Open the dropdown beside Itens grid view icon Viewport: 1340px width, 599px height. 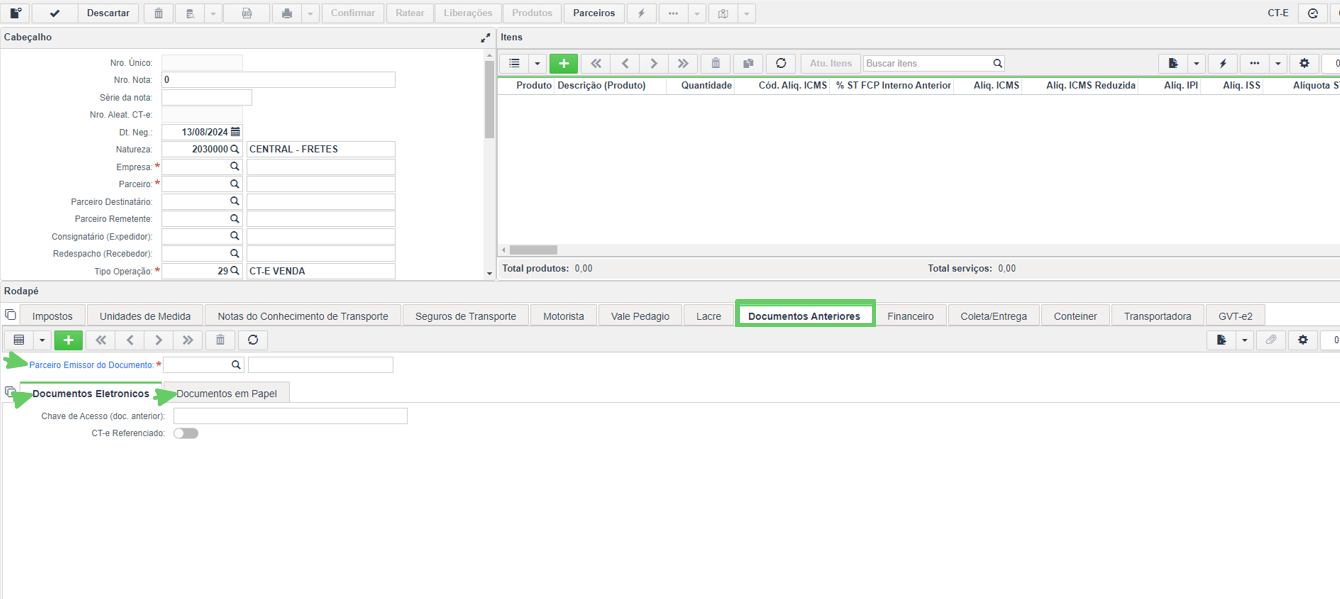(537, 63)
